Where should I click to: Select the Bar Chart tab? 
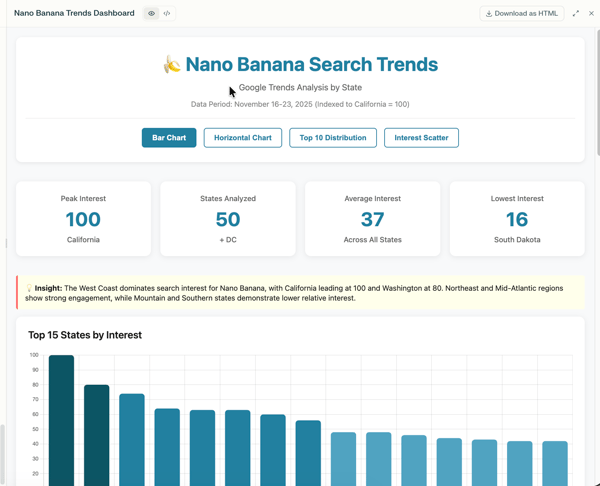(x=169, y=138)
